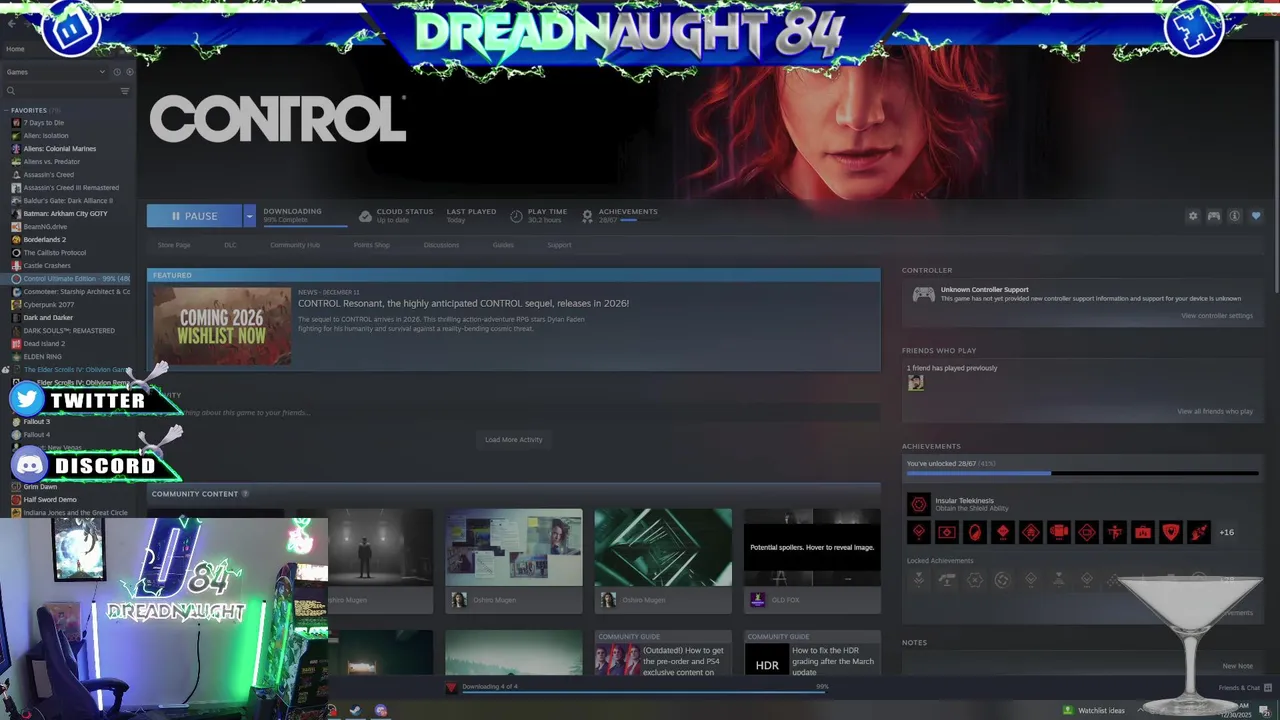This screenshot has width=1280, height=720.
Task: Click the BeamNG.drive game icon
Action: 16,227
